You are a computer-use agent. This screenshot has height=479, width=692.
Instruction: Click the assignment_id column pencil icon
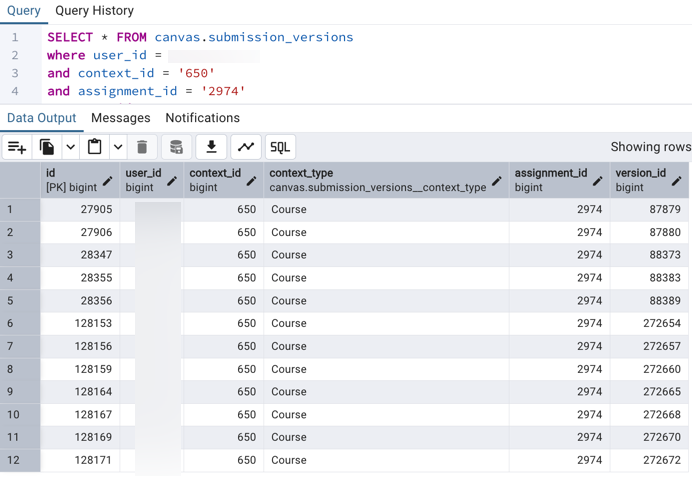point(597,181)
